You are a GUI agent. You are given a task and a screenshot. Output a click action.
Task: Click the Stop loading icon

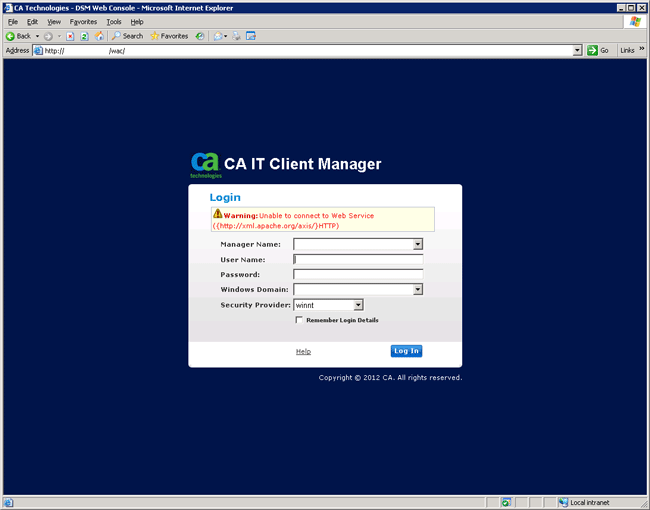[x=70, y=36]
